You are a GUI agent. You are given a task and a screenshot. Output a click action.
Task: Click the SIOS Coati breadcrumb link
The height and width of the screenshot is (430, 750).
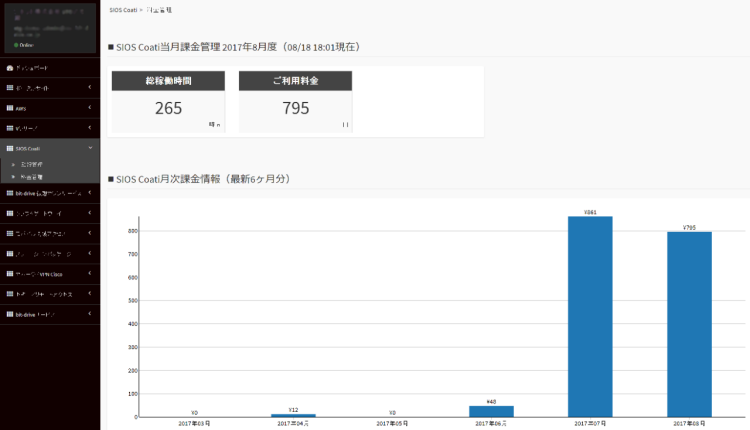[x=123, y=10]
